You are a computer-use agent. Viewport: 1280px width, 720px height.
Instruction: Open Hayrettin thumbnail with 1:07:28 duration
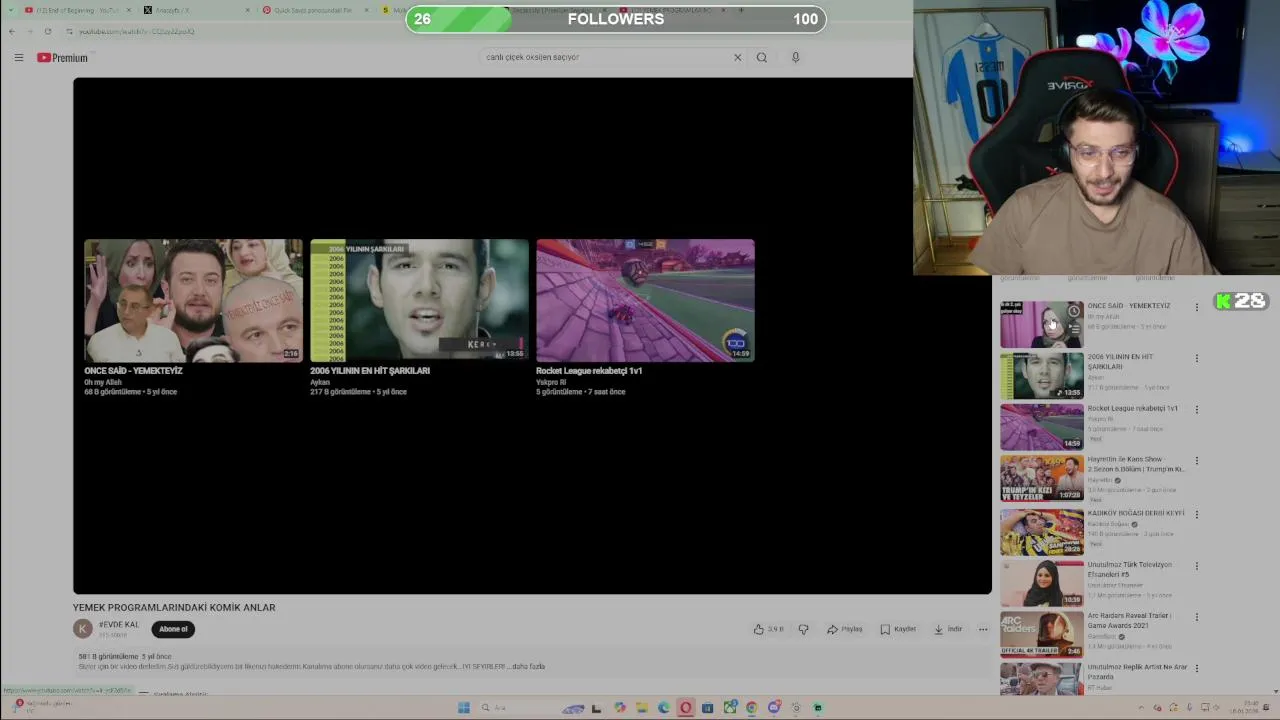1041,478
